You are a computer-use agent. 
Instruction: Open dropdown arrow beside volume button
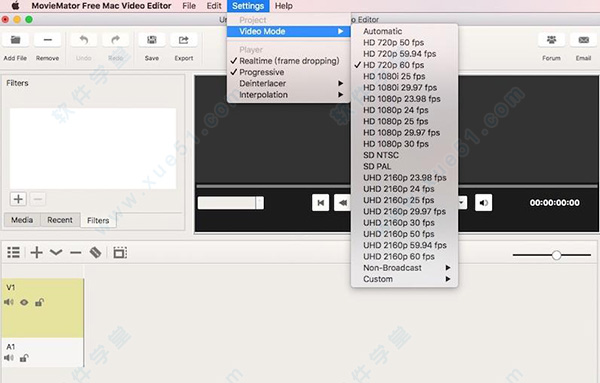coord(462,203)
